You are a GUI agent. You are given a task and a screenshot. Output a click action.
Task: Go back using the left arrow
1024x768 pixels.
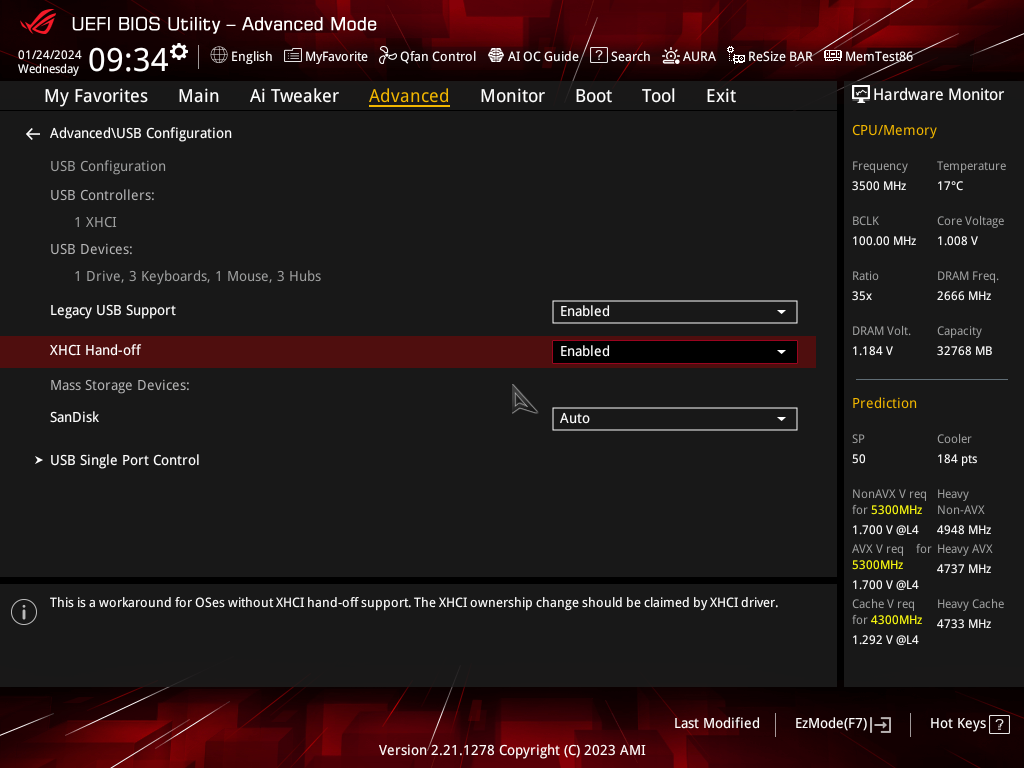click(x=33, y=133)
